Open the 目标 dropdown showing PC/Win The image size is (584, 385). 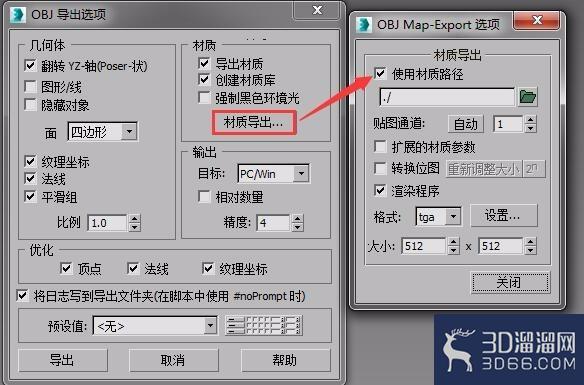coord(273,174)
